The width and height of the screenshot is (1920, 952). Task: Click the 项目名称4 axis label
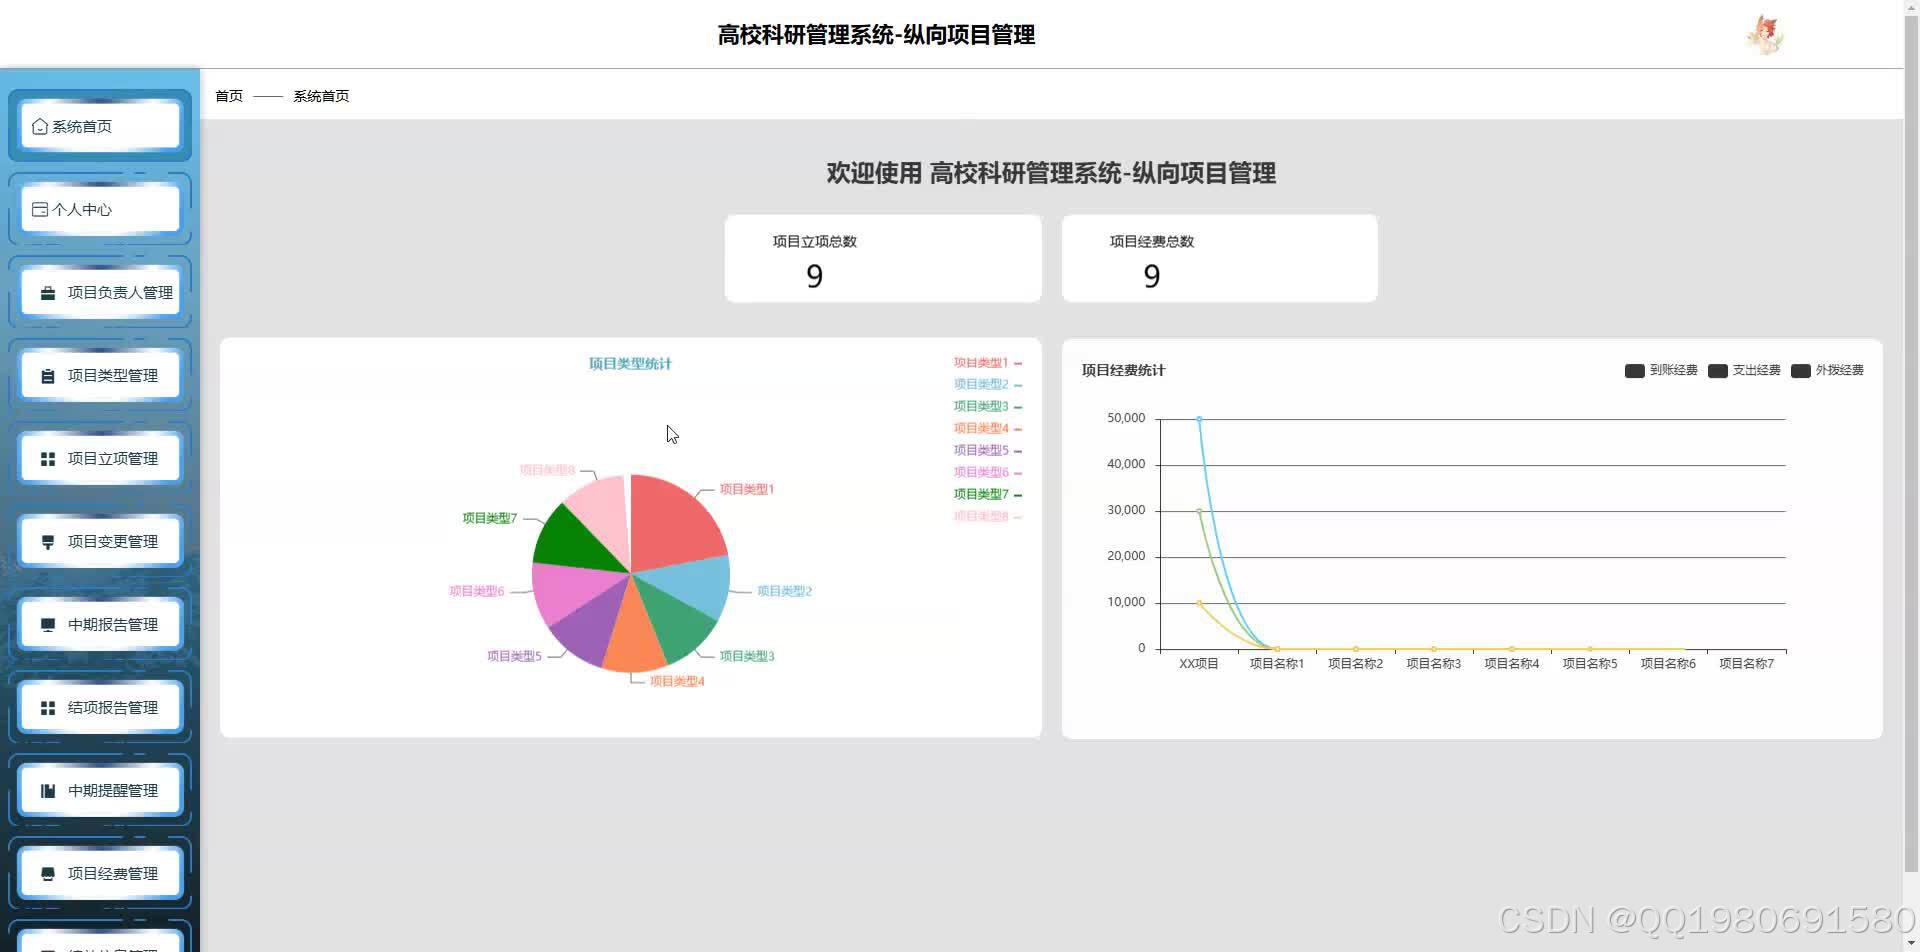(1512, 664)
